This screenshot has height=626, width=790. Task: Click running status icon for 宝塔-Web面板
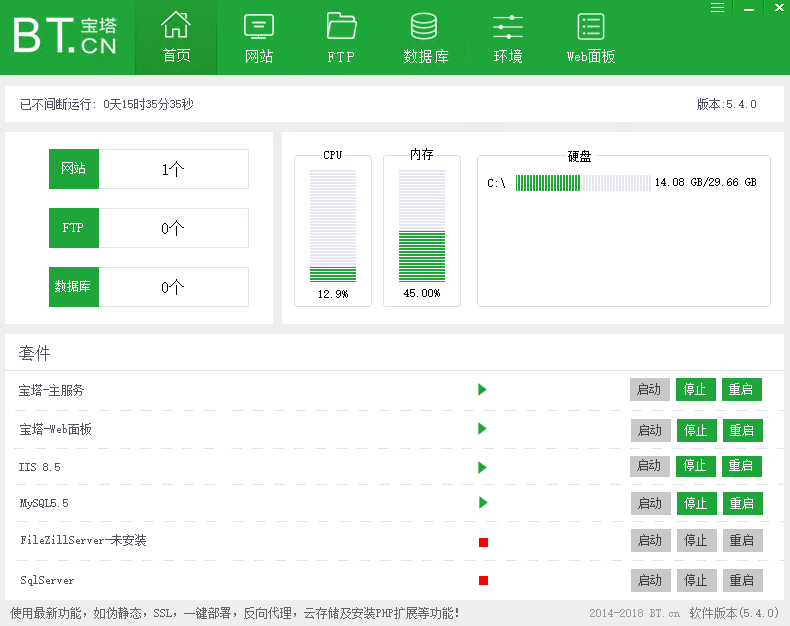[482, 429]
